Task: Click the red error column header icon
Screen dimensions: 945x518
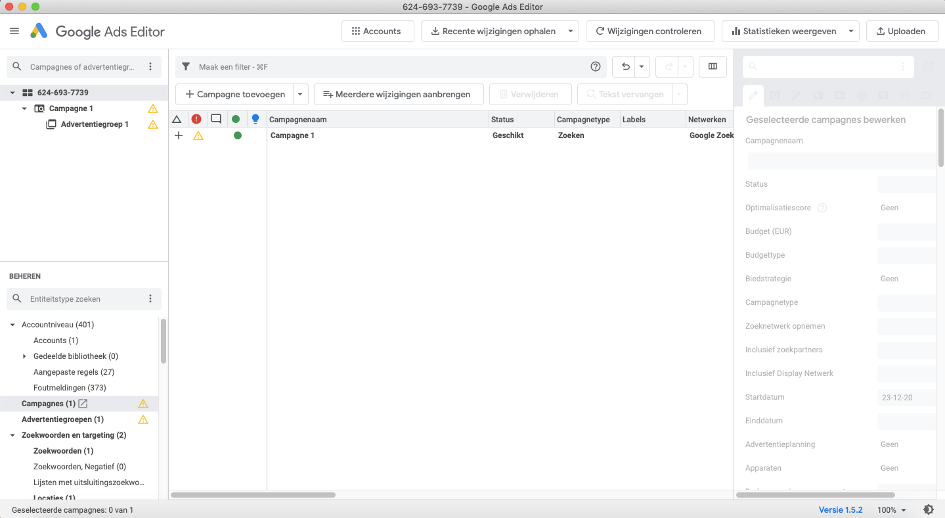Action: 196,119
